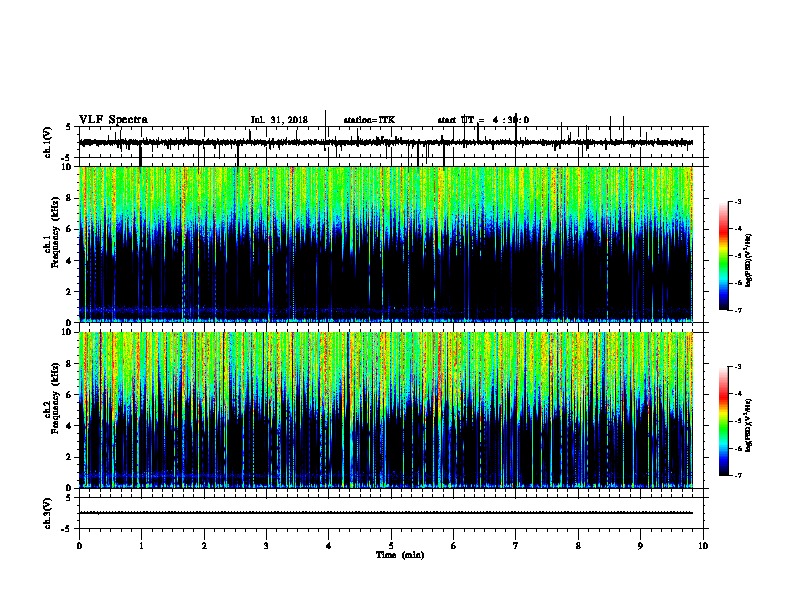Click the time axis tick label "2"
The width and height of the screenshot is (792, 612).
pos(204,546)
